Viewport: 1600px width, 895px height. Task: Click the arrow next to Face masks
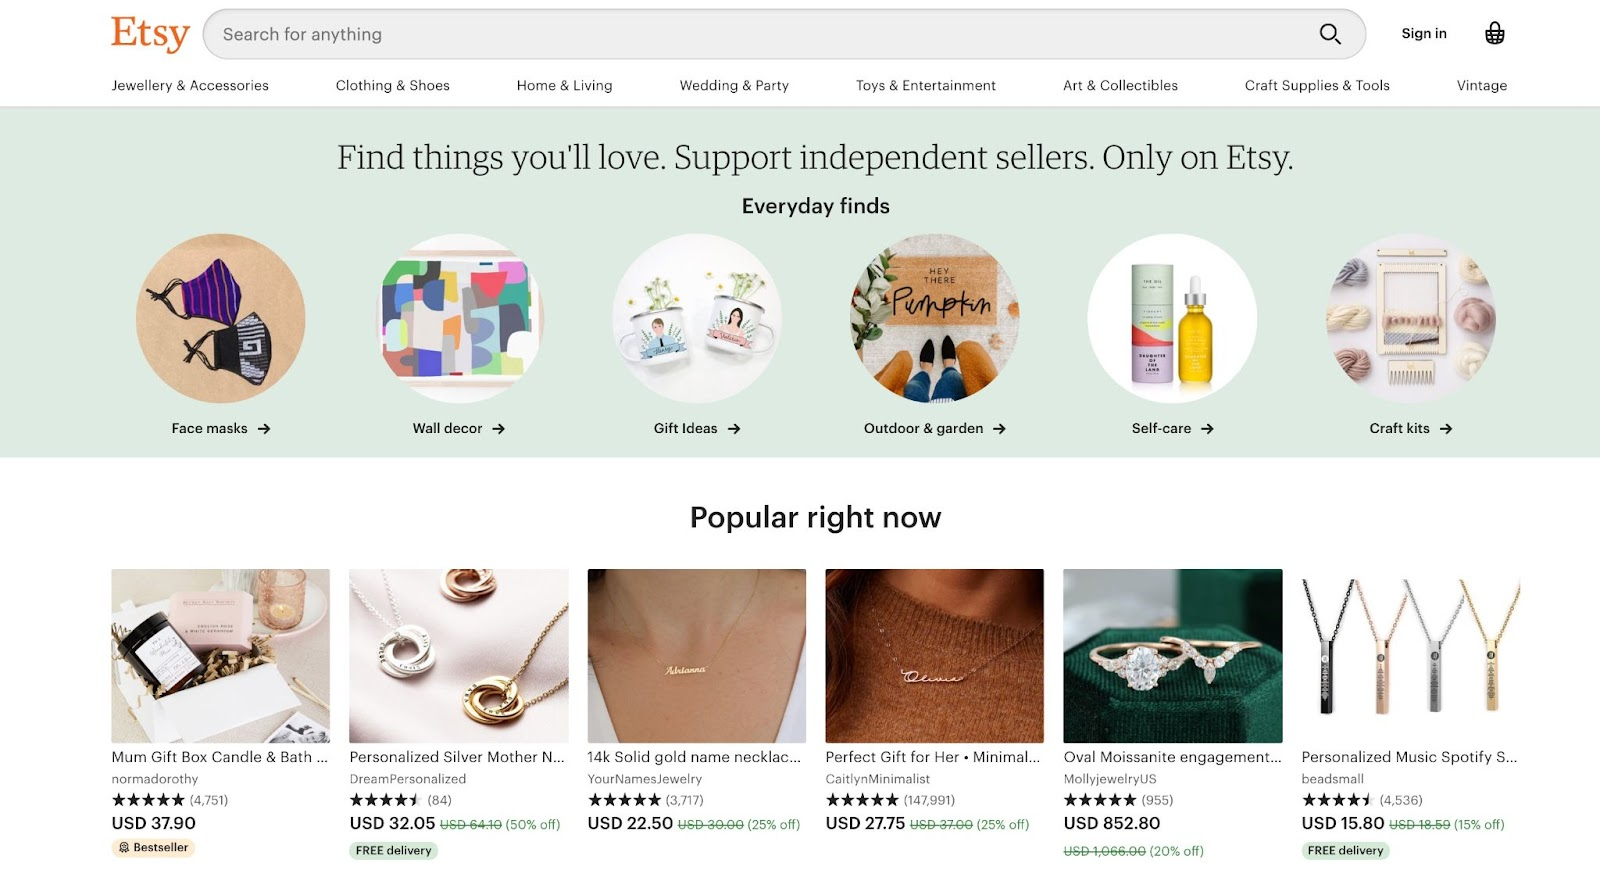(x=265, y=428)
